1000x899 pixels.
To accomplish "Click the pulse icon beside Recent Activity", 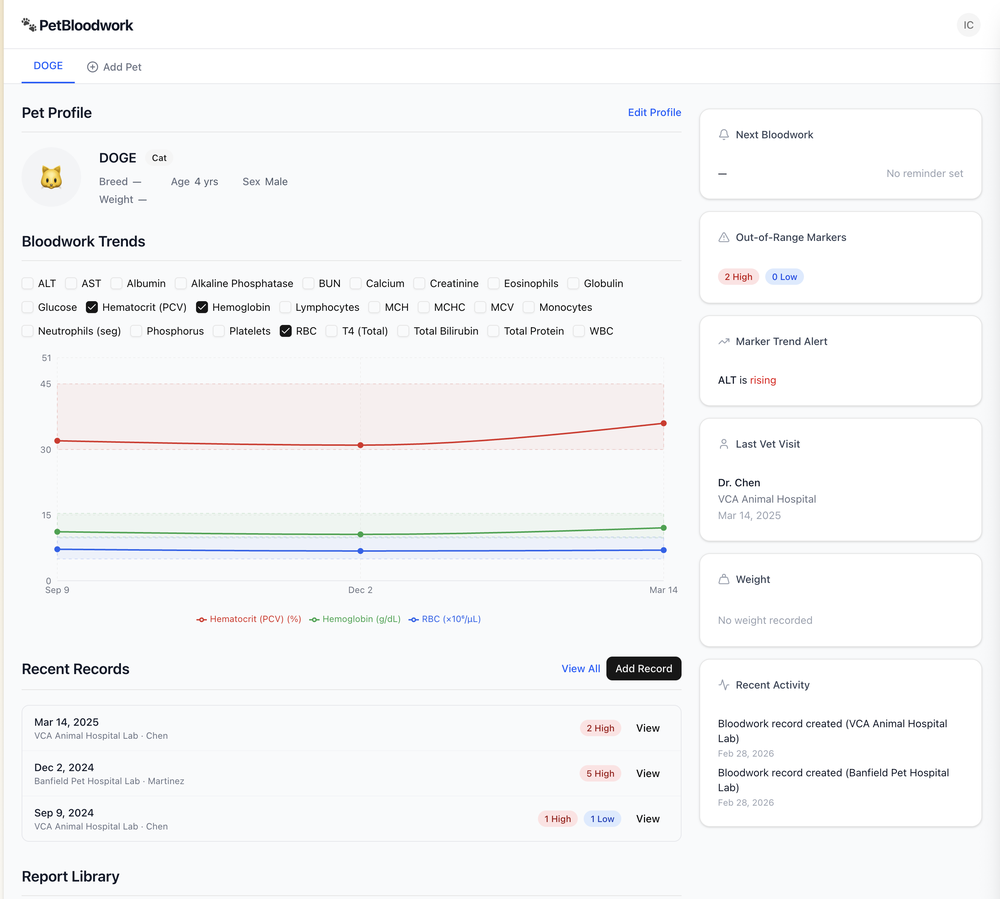I will (723, 685).
